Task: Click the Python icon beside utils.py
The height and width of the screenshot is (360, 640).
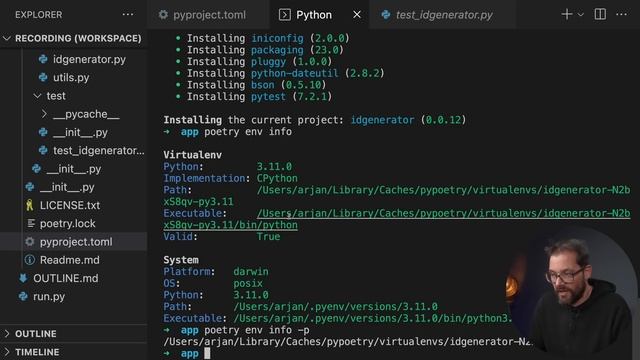Action: tap(43, 78)
